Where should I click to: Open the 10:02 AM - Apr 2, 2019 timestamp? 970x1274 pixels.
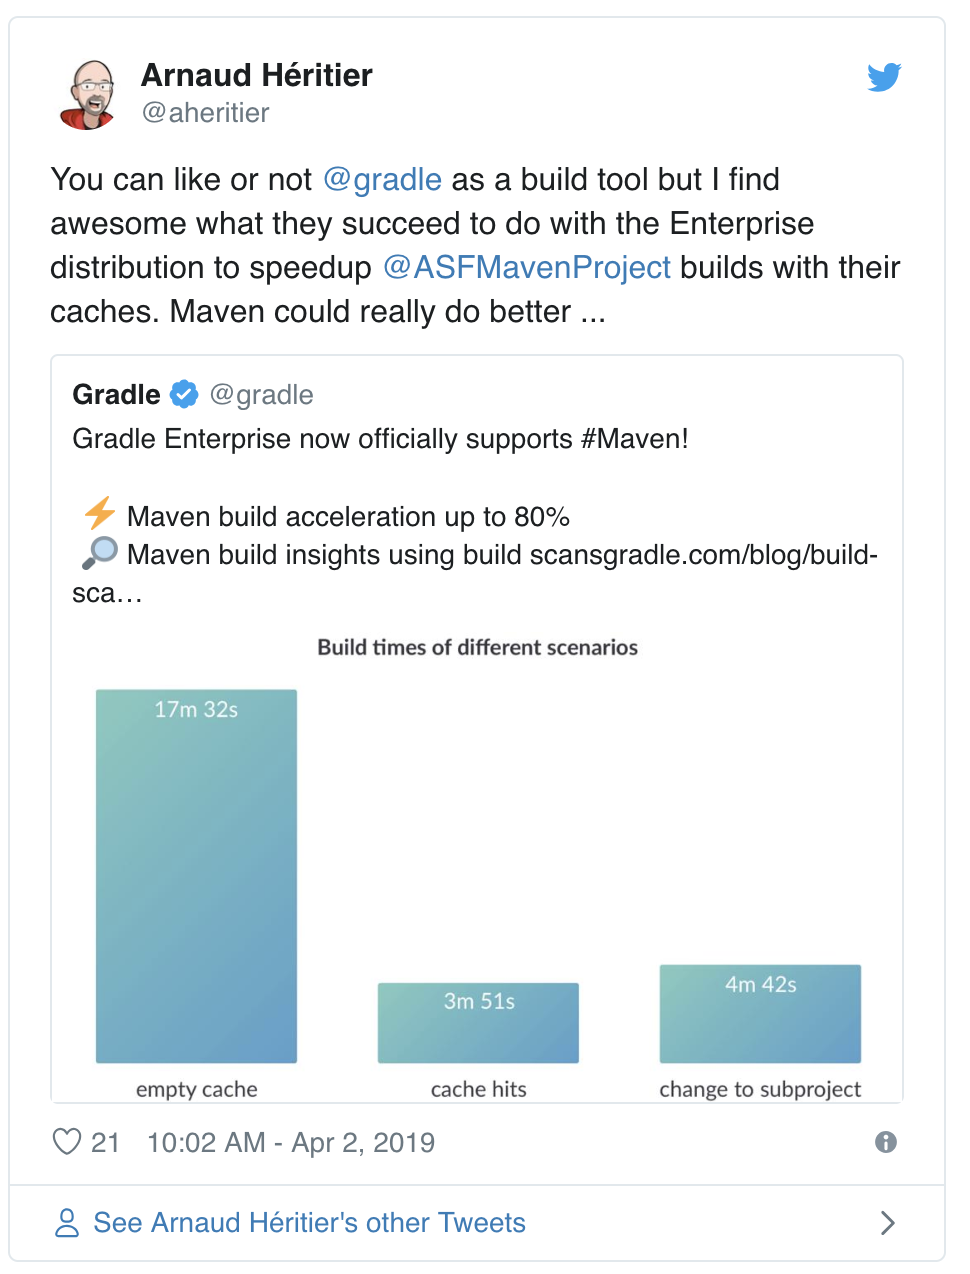pyautogui.click(x=291, y=1143)
